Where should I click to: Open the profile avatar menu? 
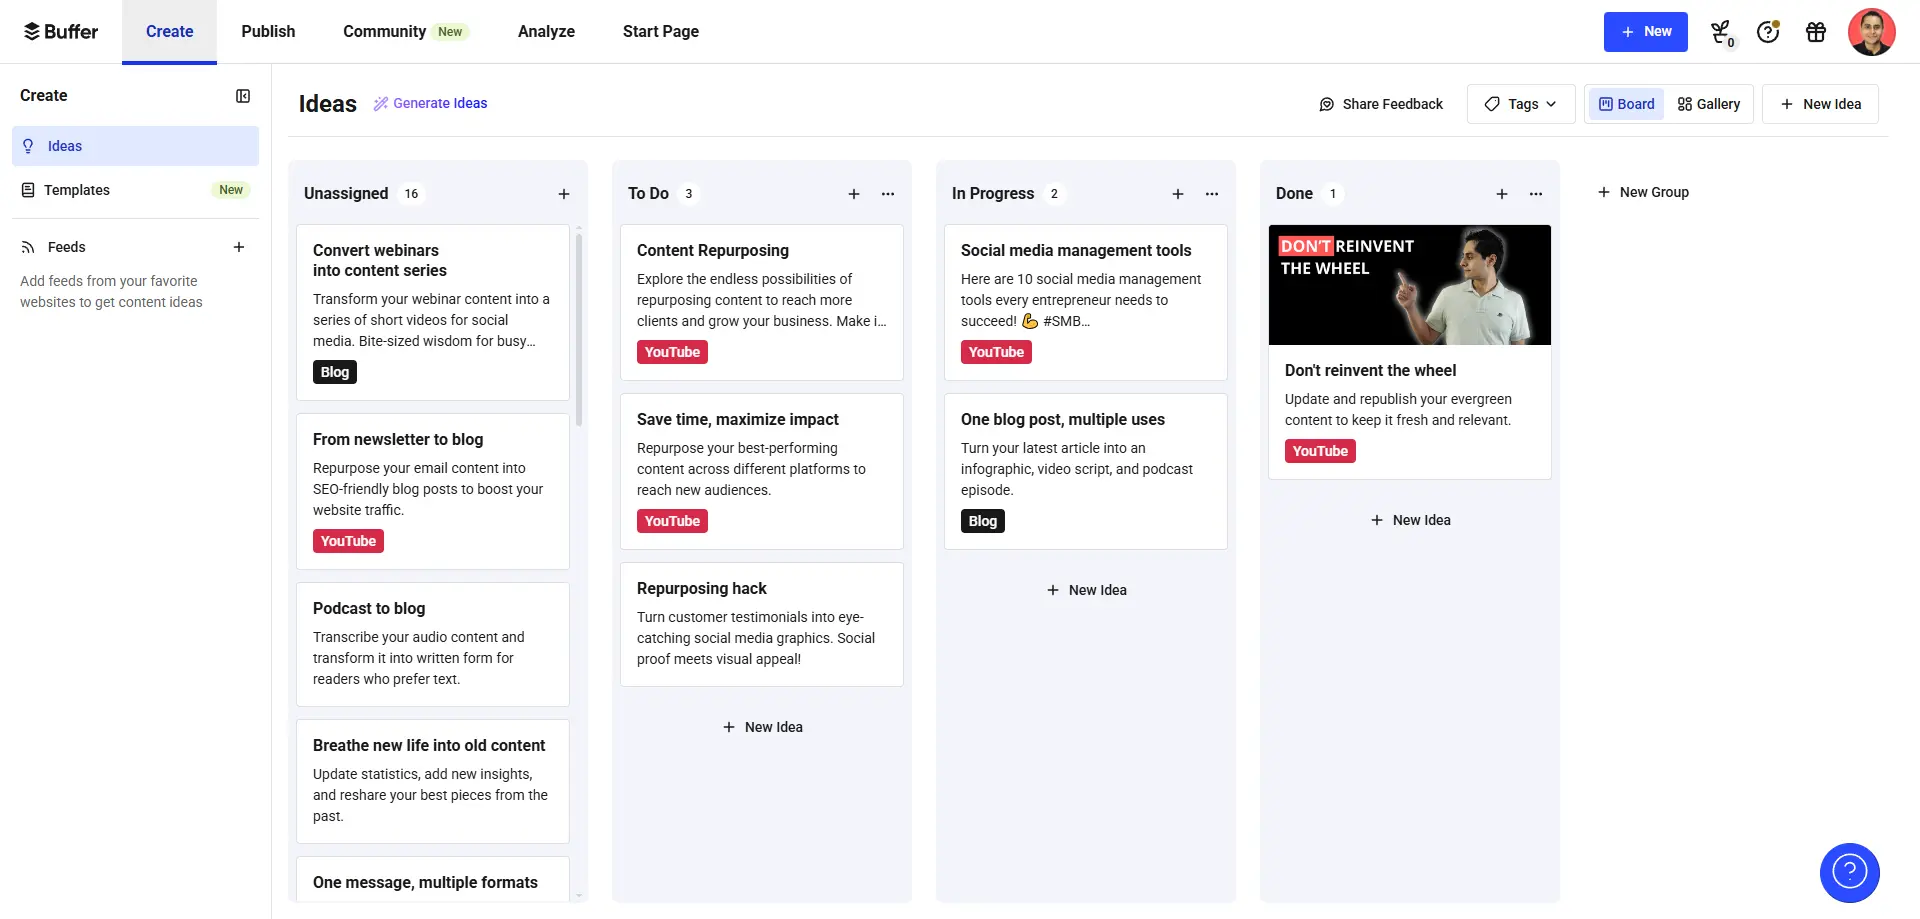[1872, 32]
